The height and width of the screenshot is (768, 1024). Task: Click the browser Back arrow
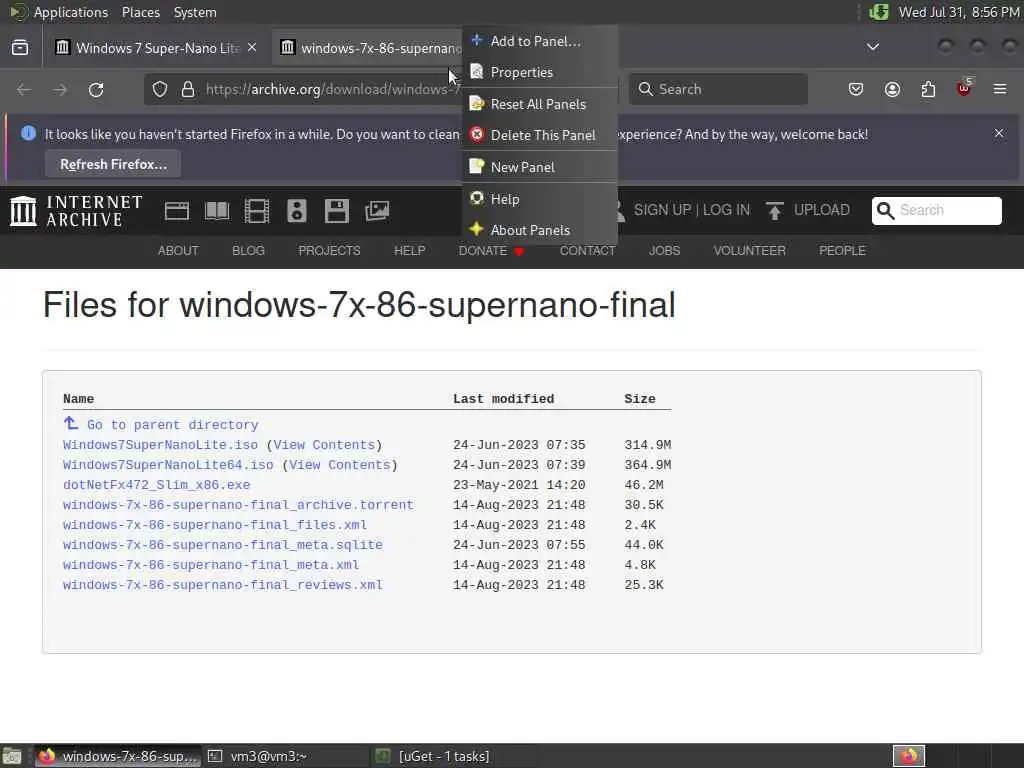tap(24, 89)
